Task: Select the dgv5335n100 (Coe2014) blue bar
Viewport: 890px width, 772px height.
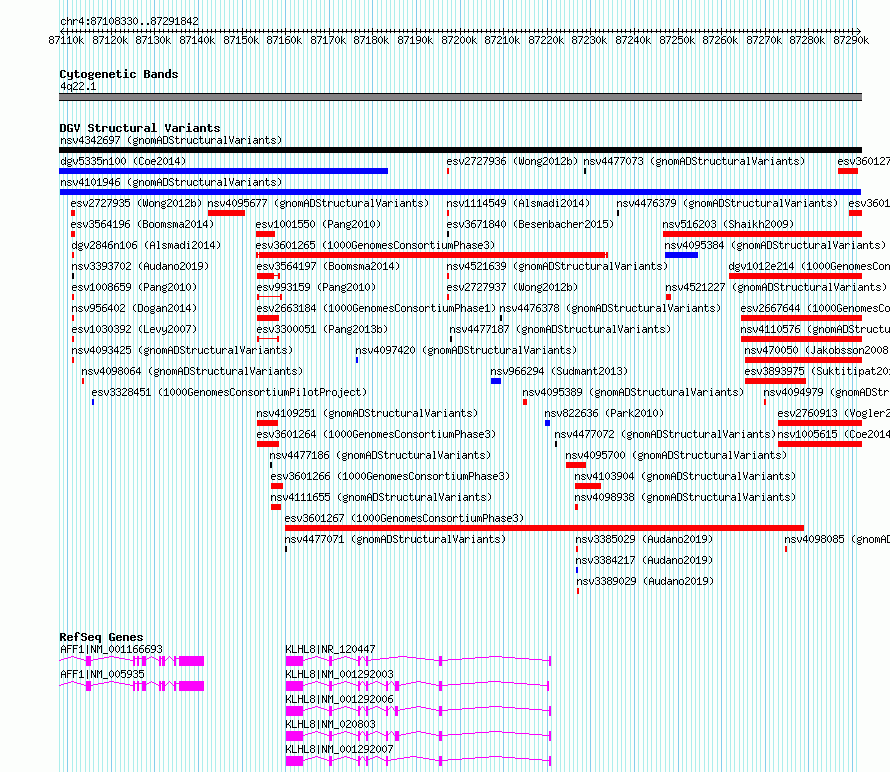Action: click(x=224, y=171)
